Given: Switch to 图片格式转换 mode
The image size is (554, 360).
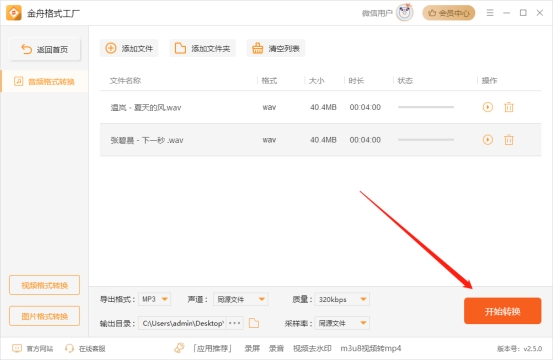Looking at the screenshot, I should (45, 316).
